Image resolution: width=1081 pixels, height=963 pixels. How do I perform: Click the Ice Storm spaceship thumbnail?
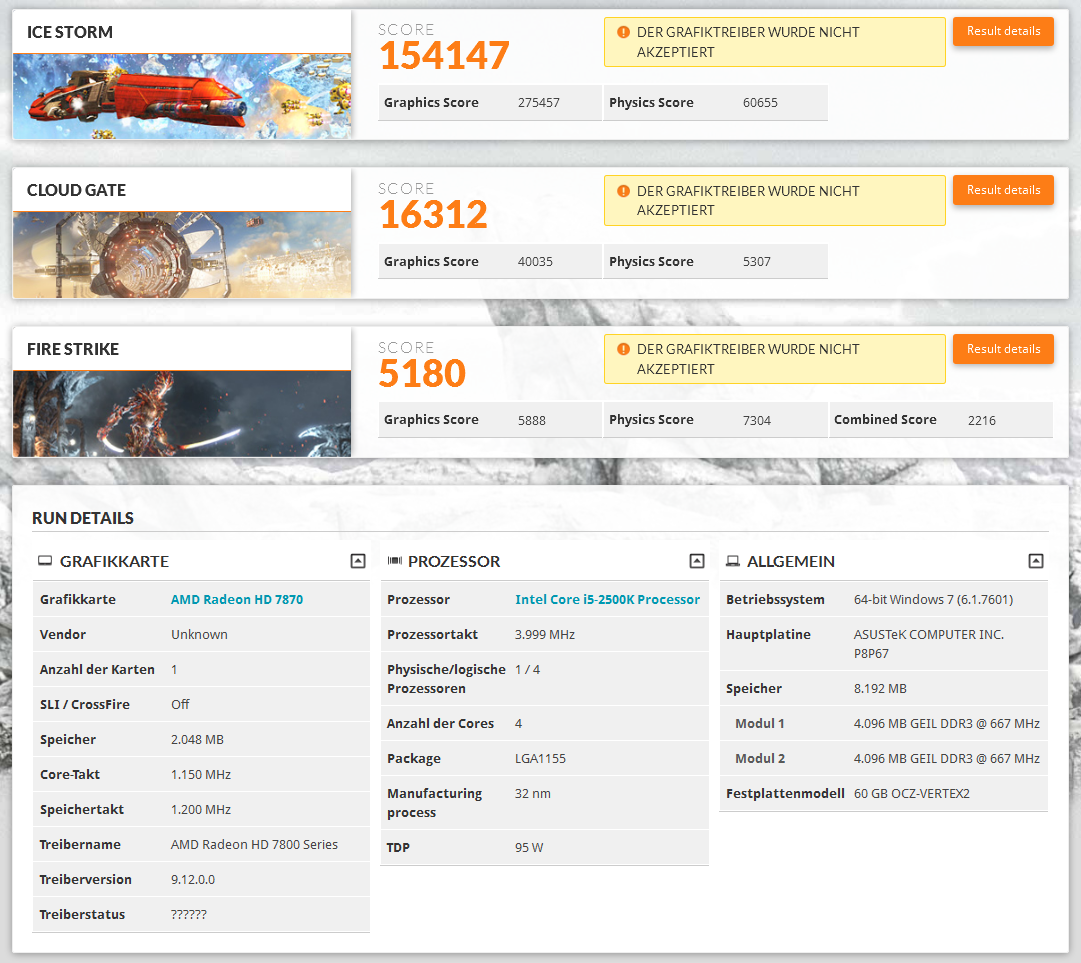[x=182, y=97]
